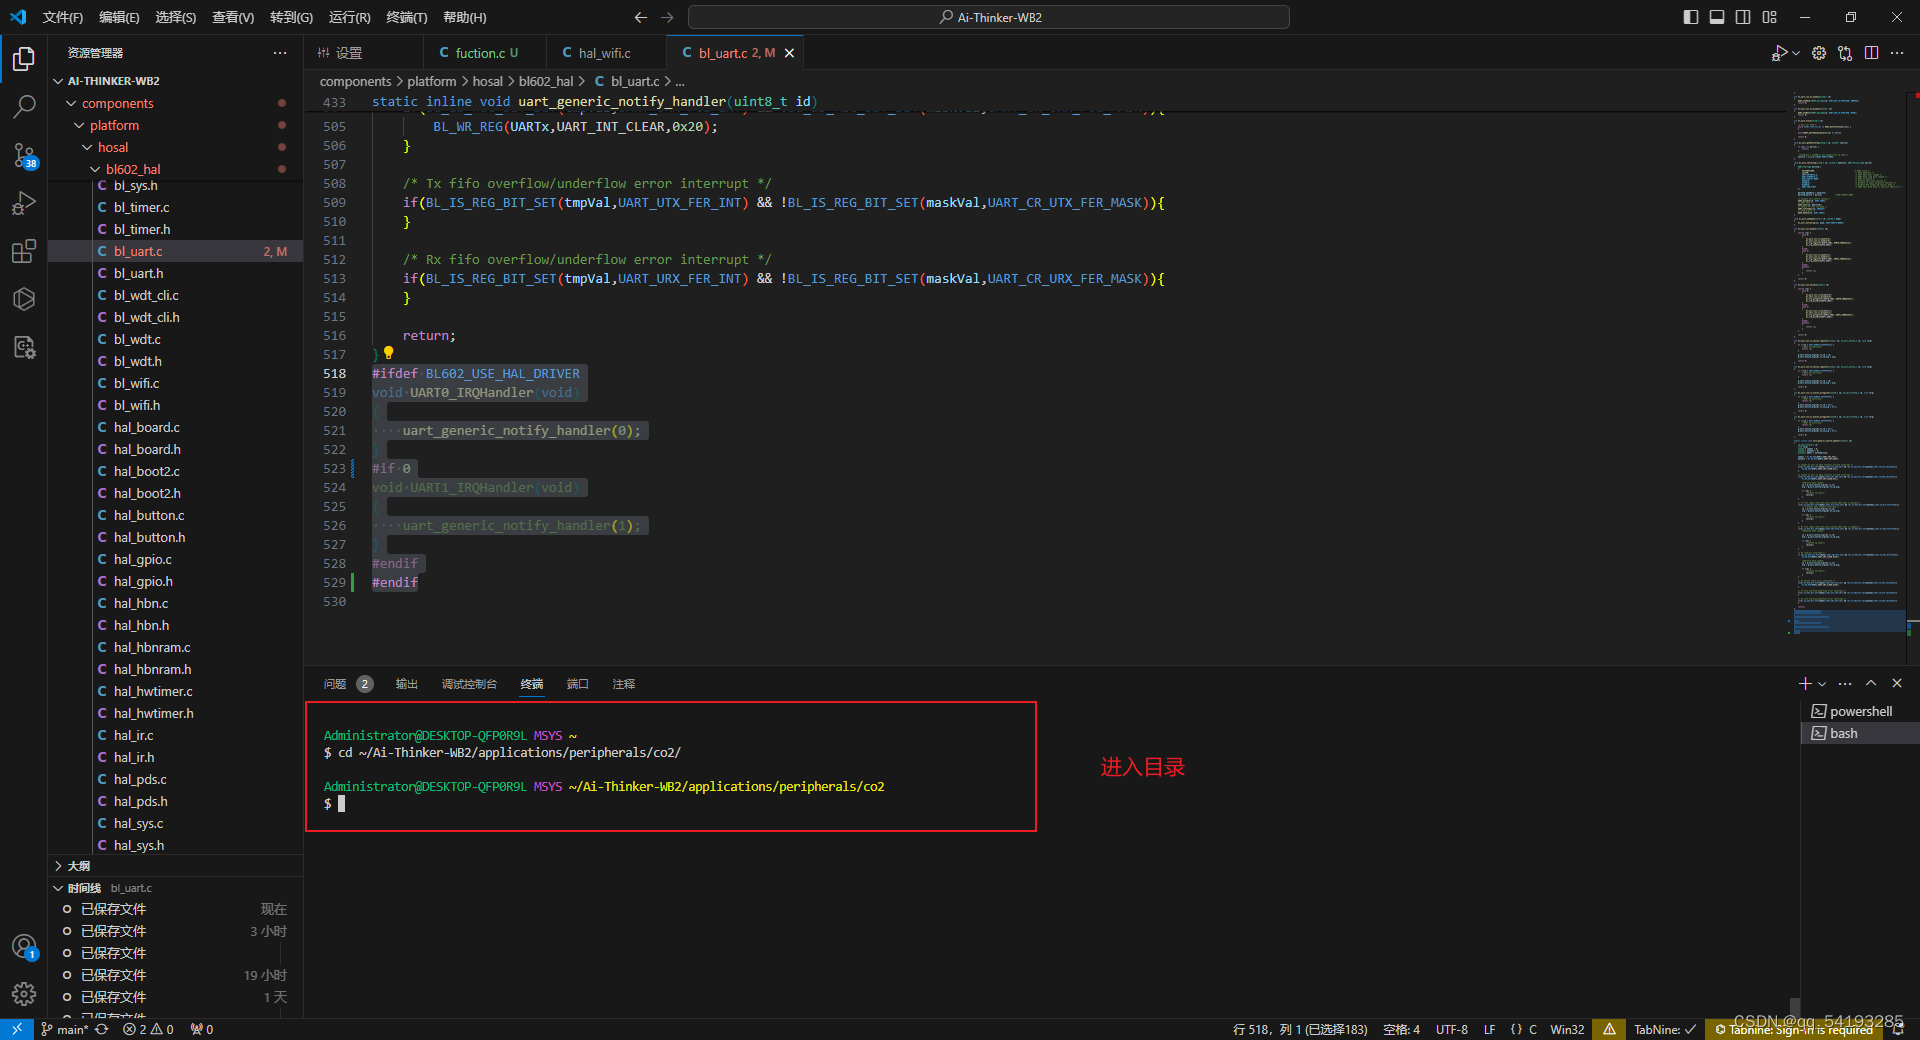
Task: Click the Customize Layout icon
Action: coord(1769,17)
